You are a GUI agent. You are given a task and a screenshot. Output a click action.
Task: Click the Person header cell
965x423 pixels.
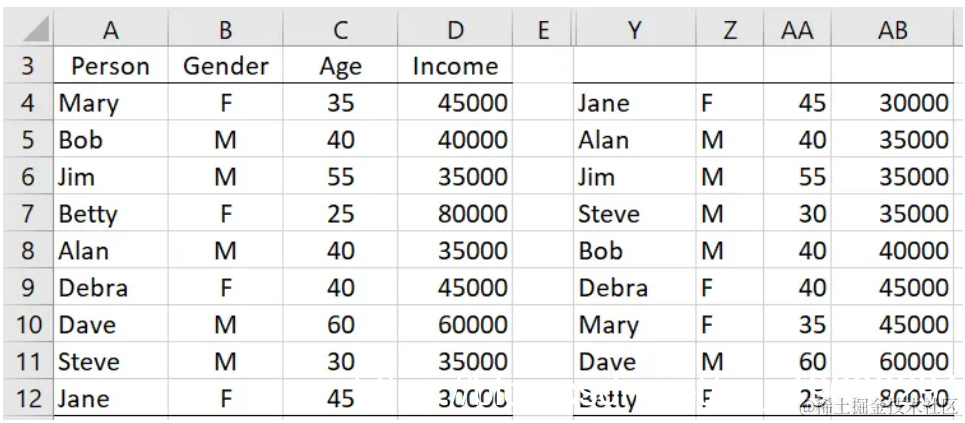pos(111,67)
